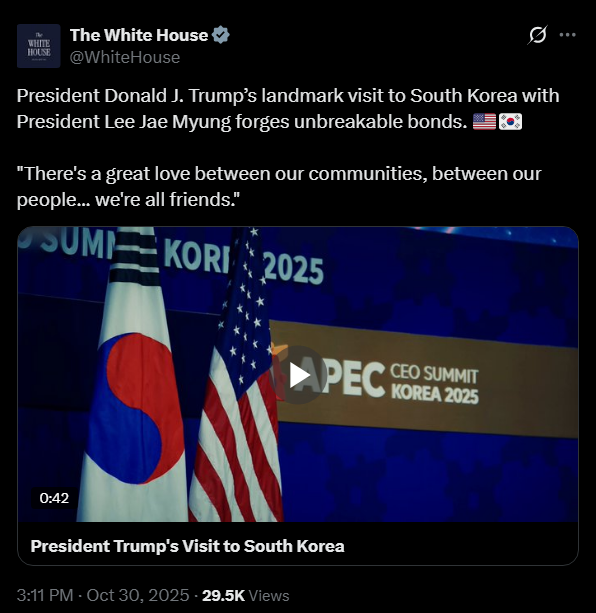
Task: Click the South Korea flag emoji
Action: pyautogui.click(x=510, y=122)
